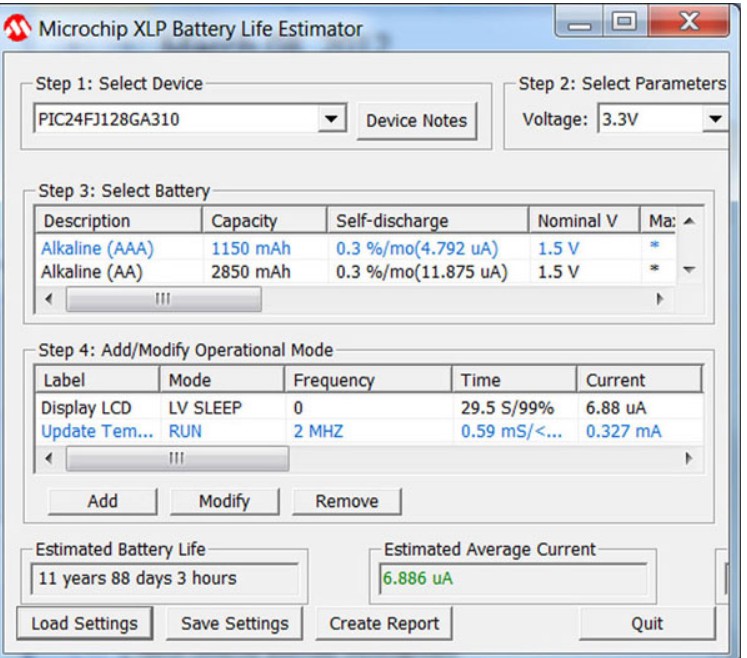This screenshot has height=658, width=747.
Task: Open the Device Notes button
Action: coord(416,121)
